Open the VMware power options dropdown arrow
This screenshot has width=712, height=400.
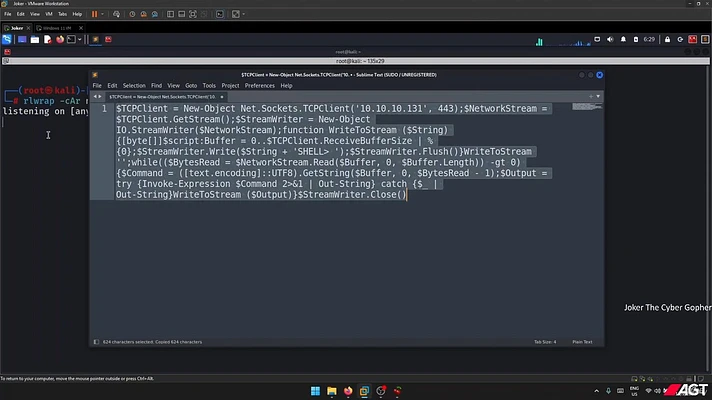tap(102, 14)
